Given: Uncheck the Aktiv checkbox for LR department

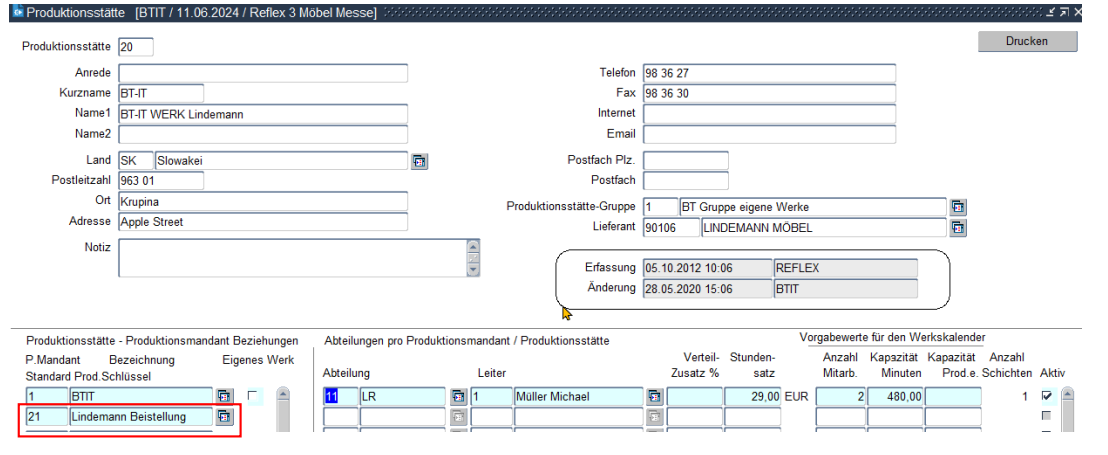Looking at the screenshot, I should (x=1047, y=397).
